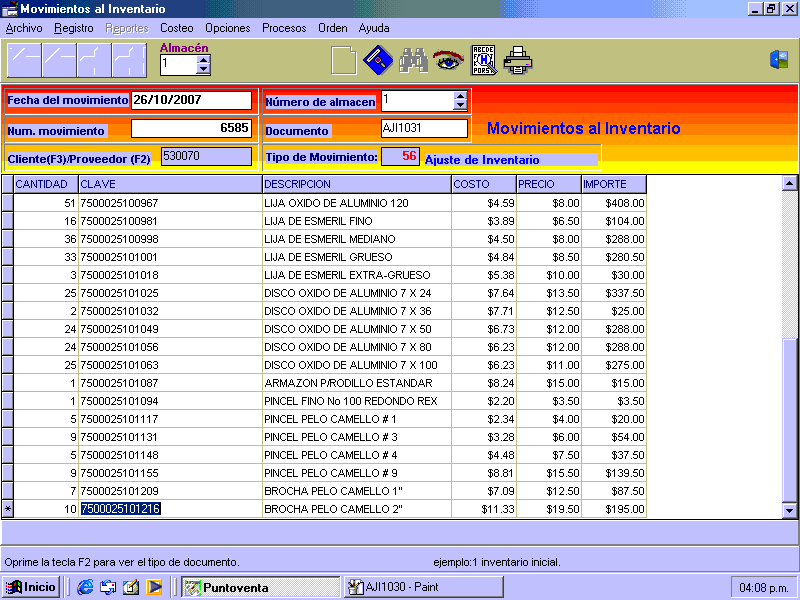Increase Almacén spinner value in toolbar

pyautogui.click(x=204, y=59)
